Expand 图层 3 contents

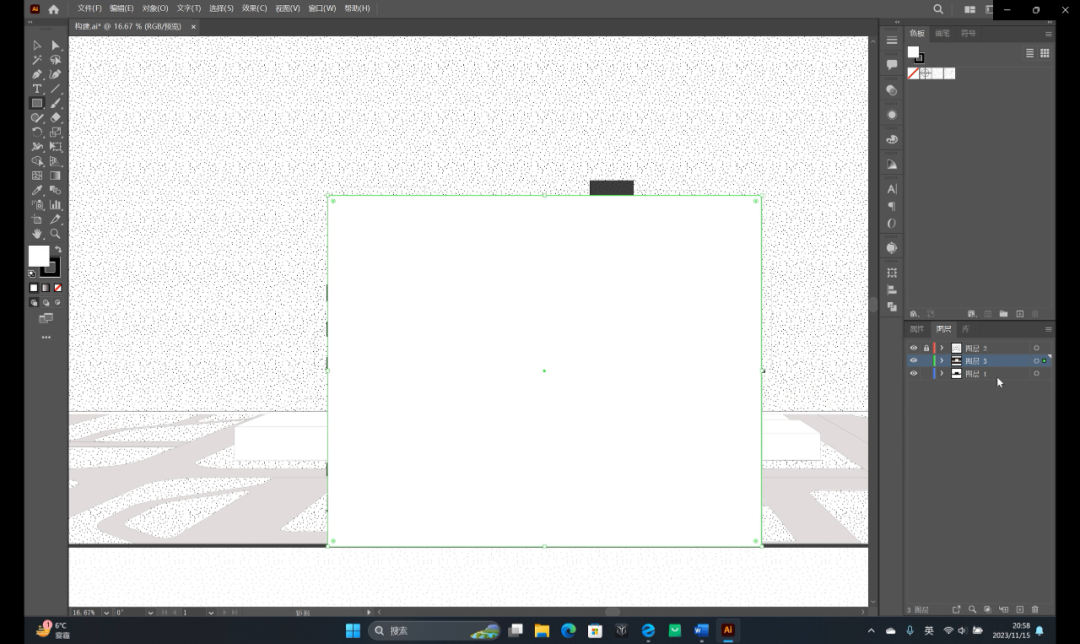(x=942, y=361)
